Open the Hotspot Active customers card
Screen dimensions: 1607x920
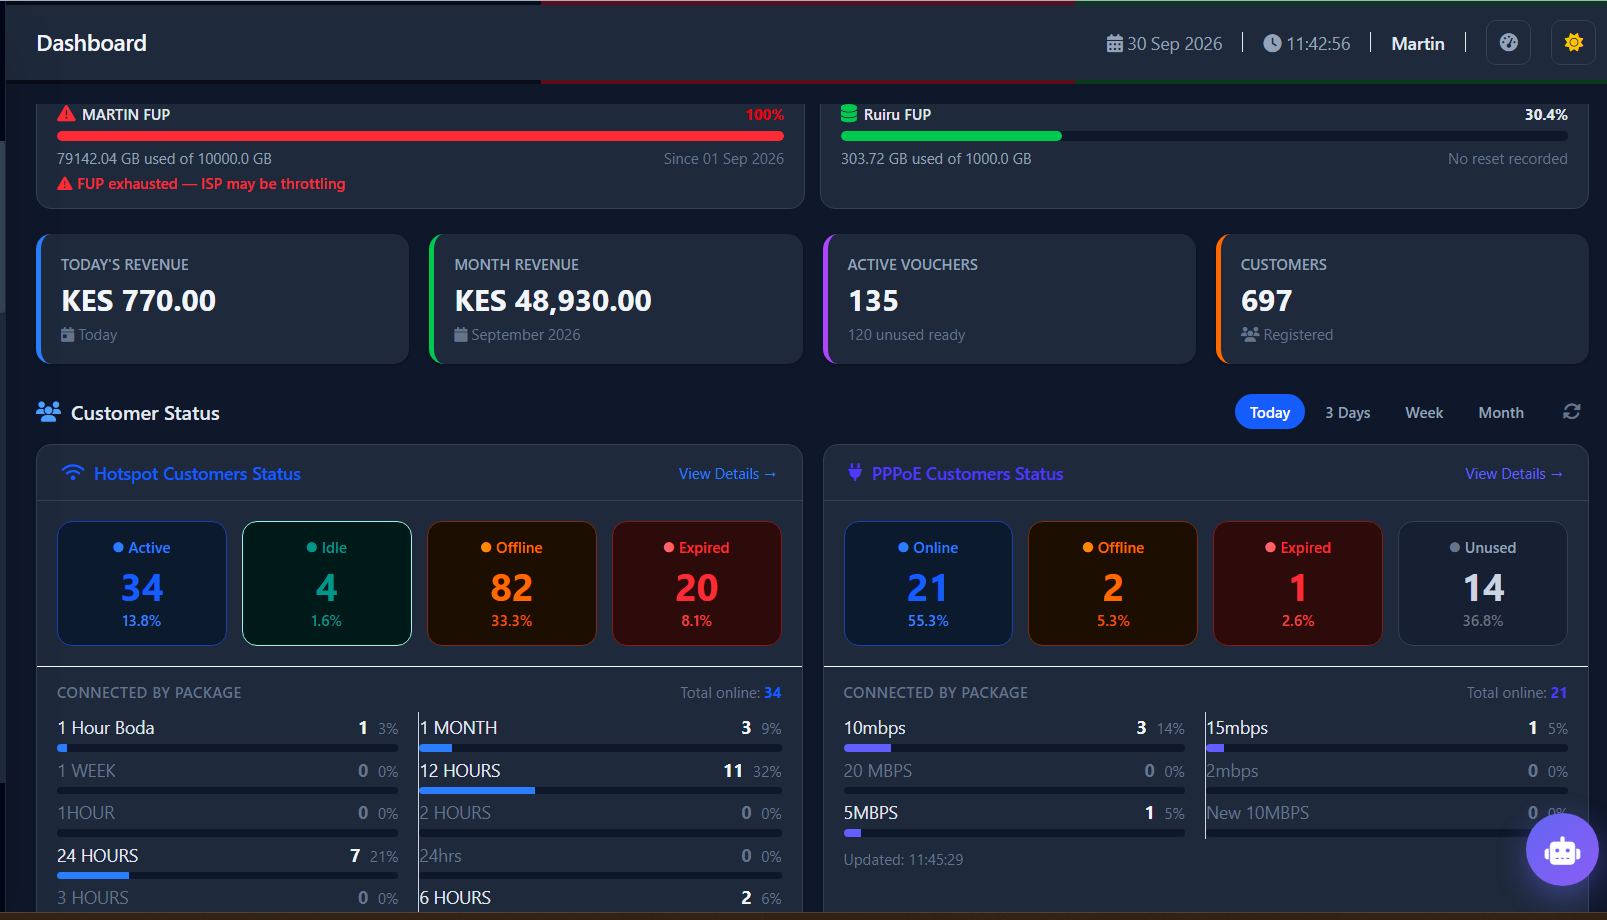click(142, 584)
